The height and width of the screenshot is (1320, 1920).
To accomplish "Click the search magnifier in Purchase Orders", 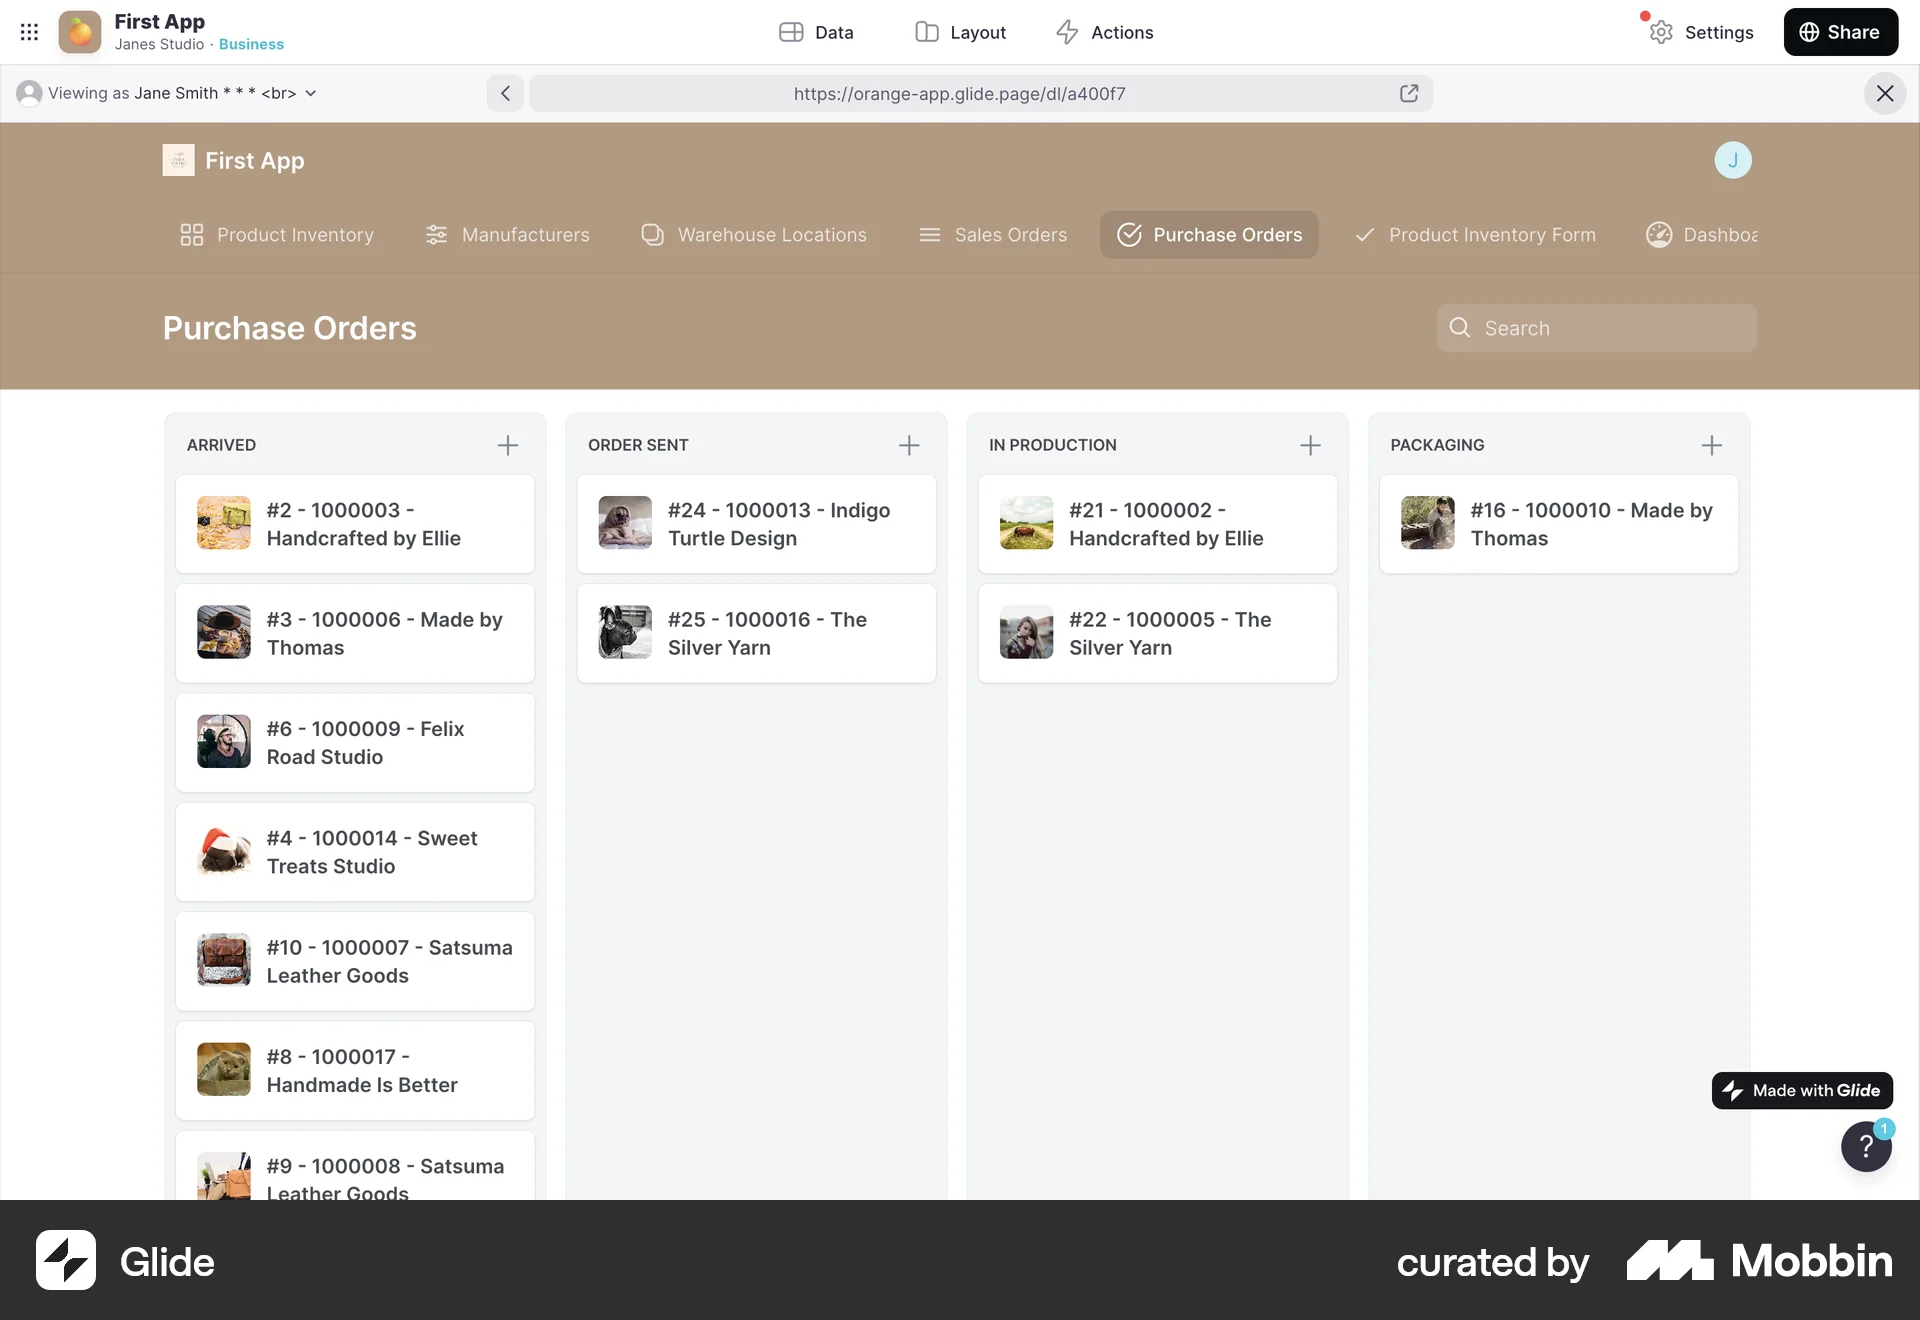I will (x=1461, y=327).
